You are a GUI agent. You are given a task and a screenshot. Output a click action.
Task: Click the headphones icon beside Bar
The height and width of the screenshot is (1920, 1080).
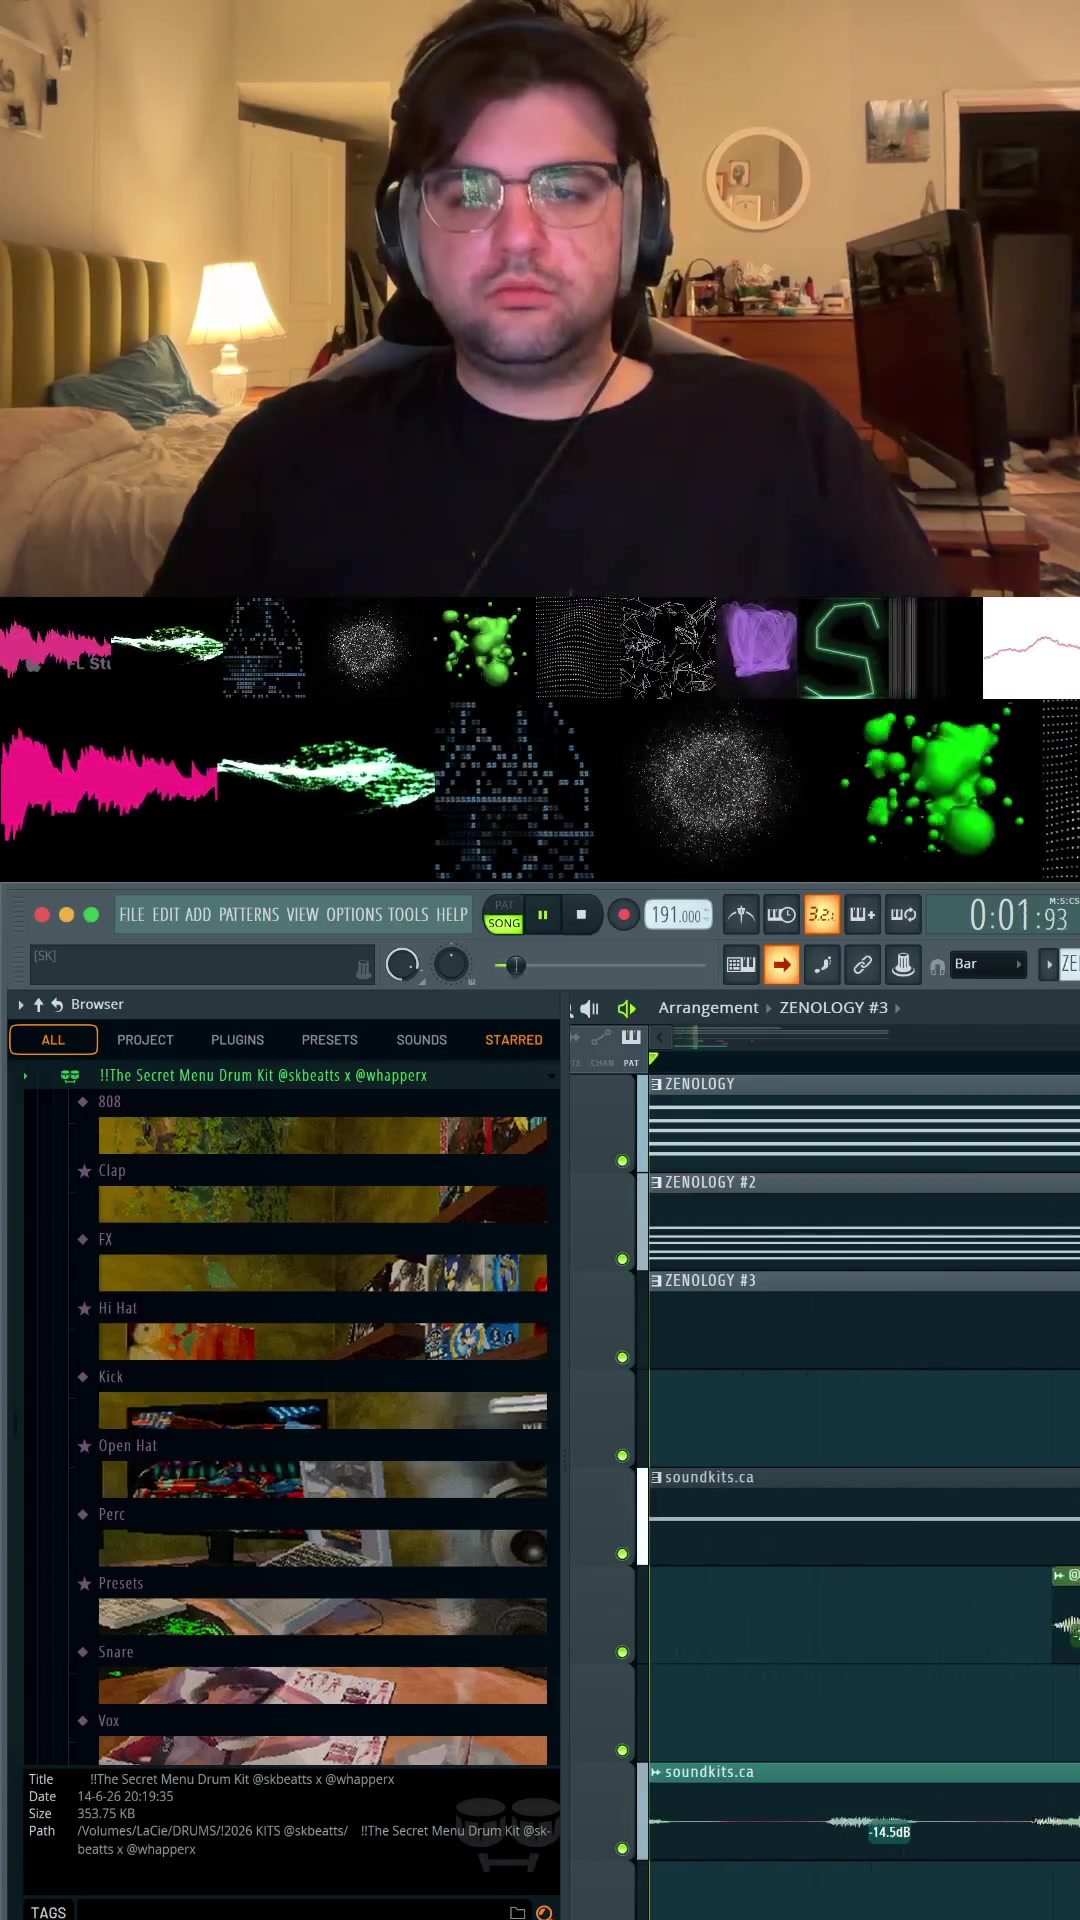pos(937,966)
